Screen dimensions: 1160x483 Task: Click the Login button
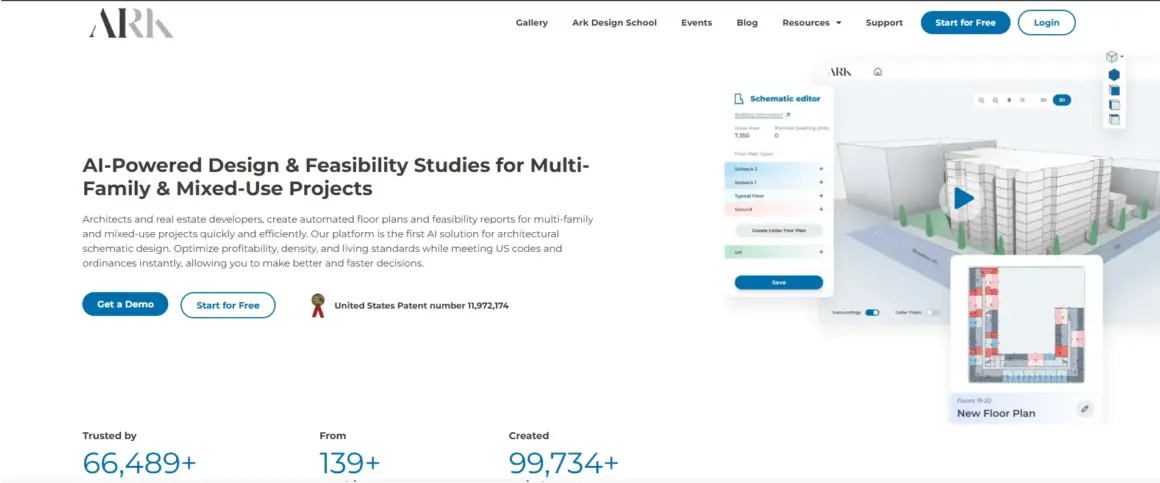click(1046, 23)
